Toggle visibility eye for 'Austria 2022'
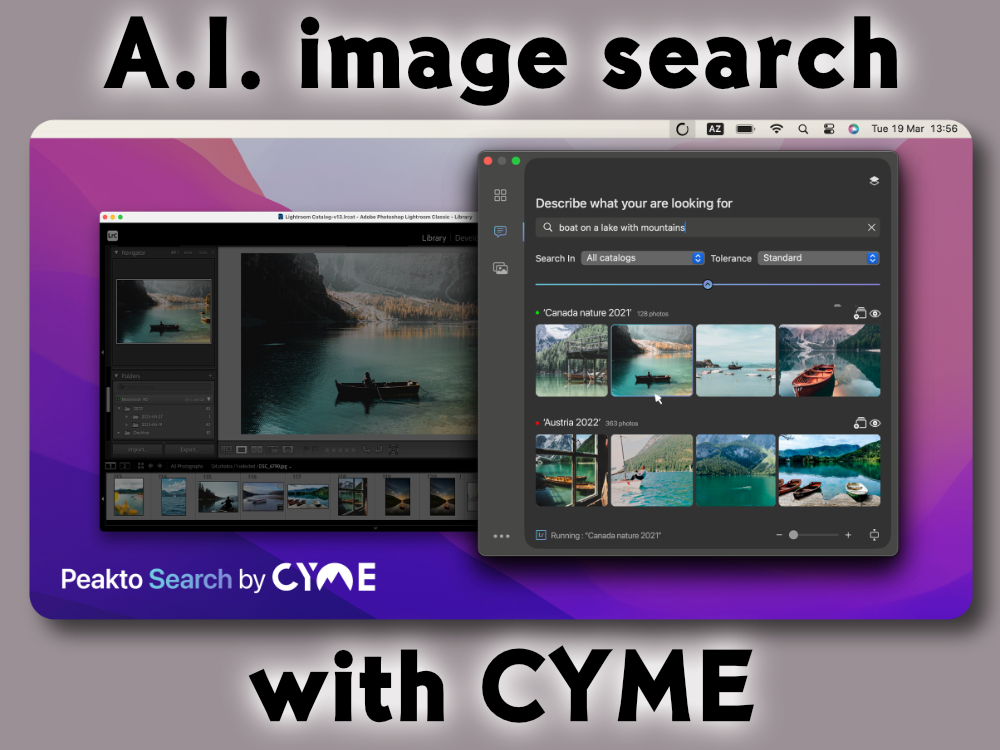The height and width of the screenshot is (750, 1000). coord(875,423)
